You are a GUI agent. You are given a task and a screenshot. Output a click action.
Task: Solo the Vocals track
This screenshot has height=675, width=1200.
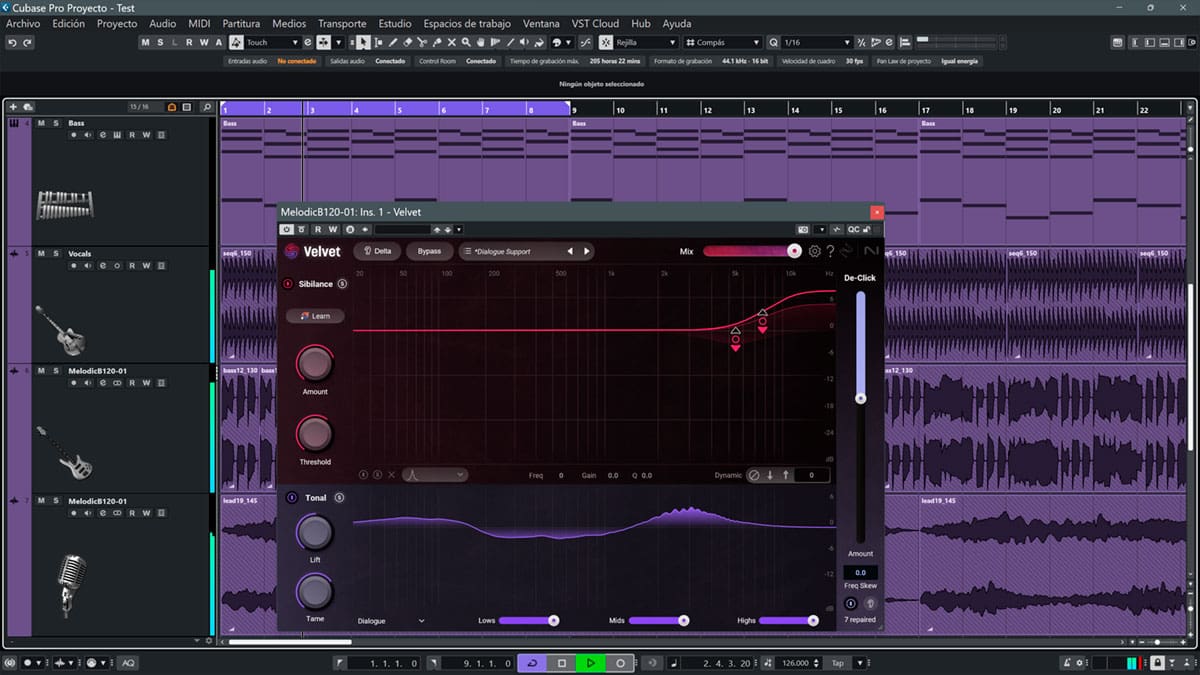(x=56, y=254)
